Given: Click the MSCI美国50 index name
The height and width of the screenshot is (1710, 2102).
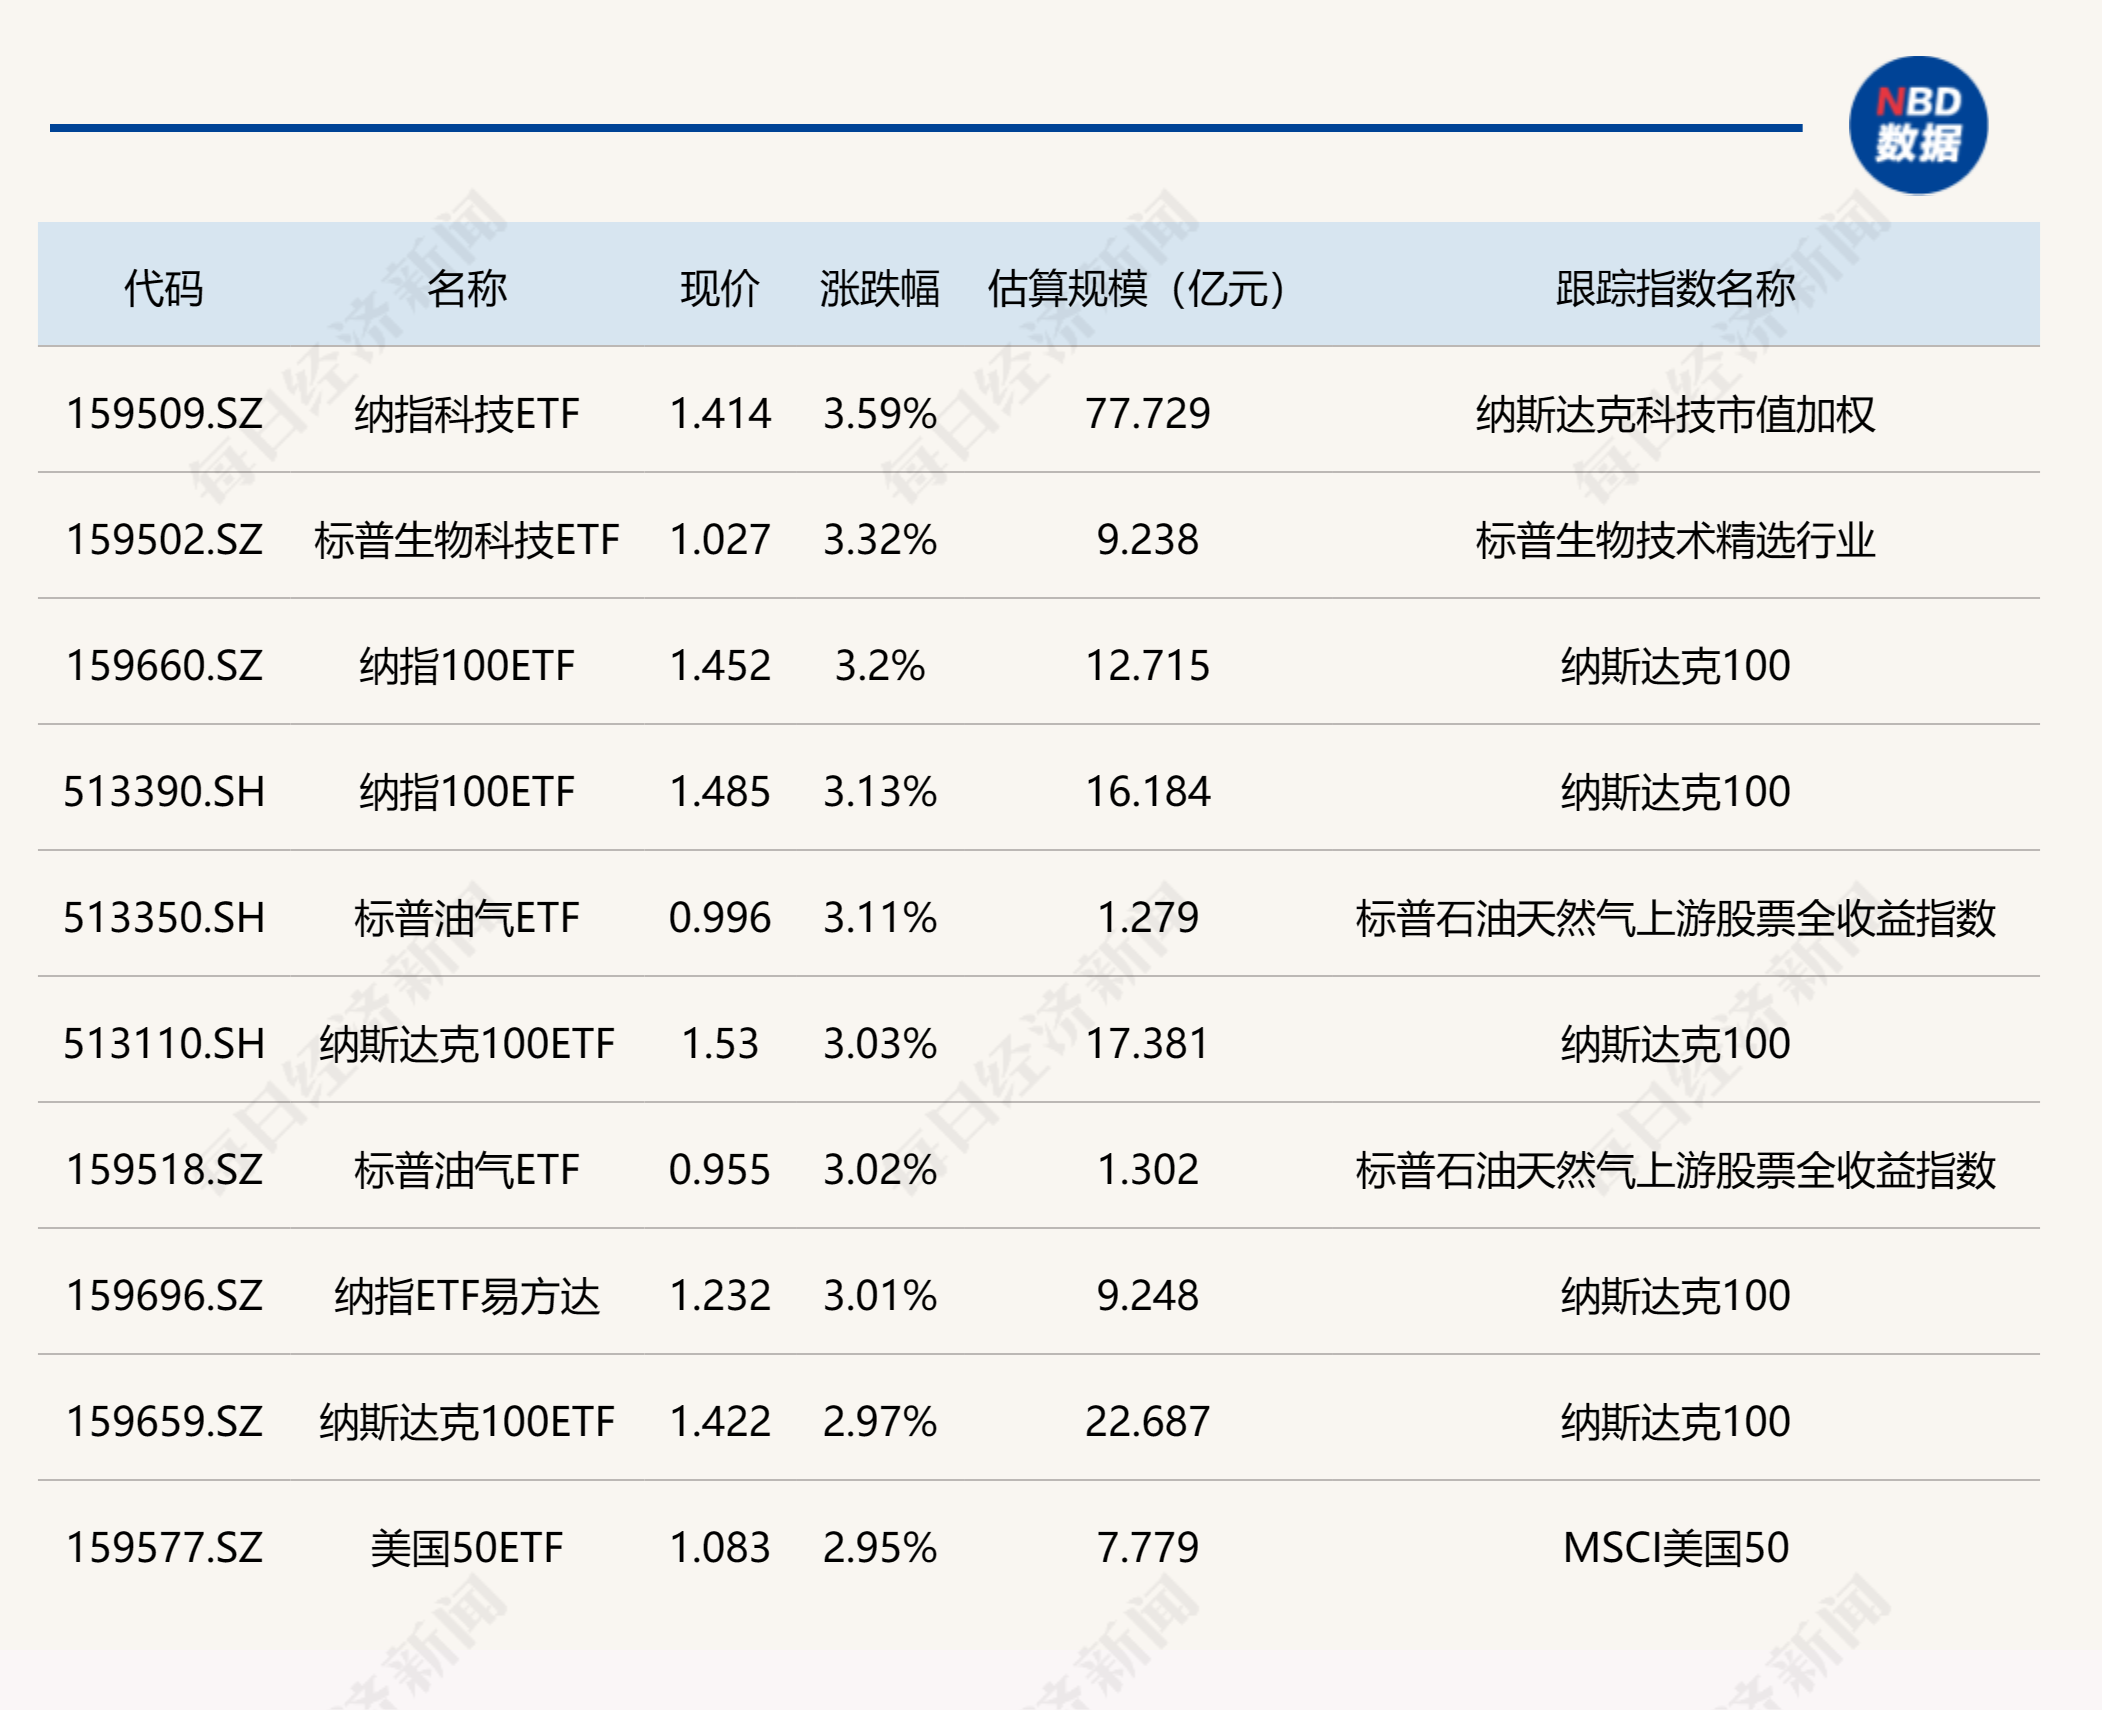Looking at the screenshot, I should pos(1675,1548).
